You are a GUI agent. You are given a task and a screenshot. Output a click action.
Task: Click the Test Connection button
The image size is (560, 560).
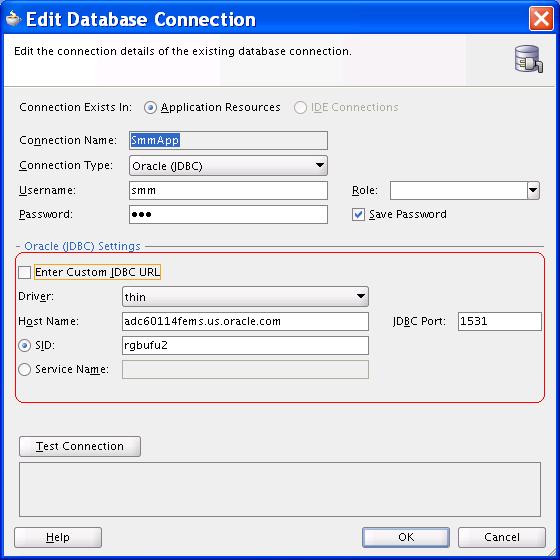[80, 446]
